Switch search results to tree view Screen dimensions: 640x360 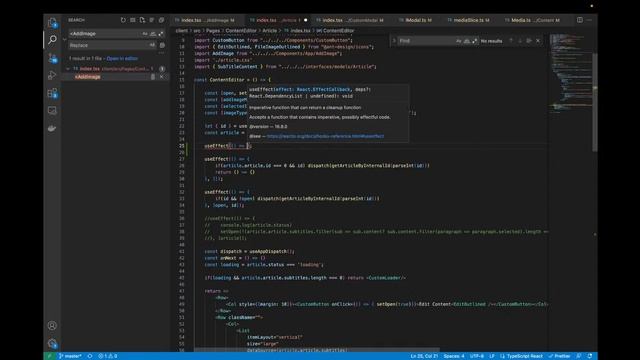coord(152,20)
